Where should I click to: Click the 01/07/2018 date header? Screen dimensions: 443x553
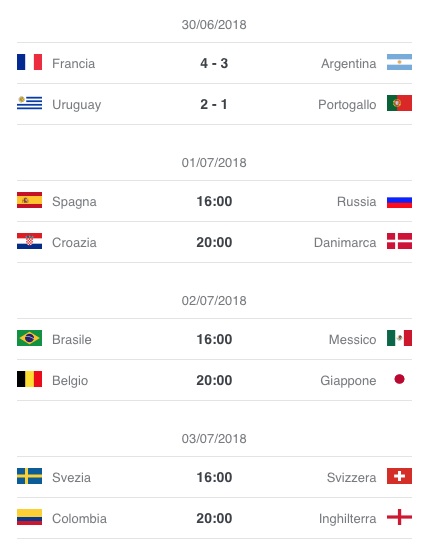point(214,163)
